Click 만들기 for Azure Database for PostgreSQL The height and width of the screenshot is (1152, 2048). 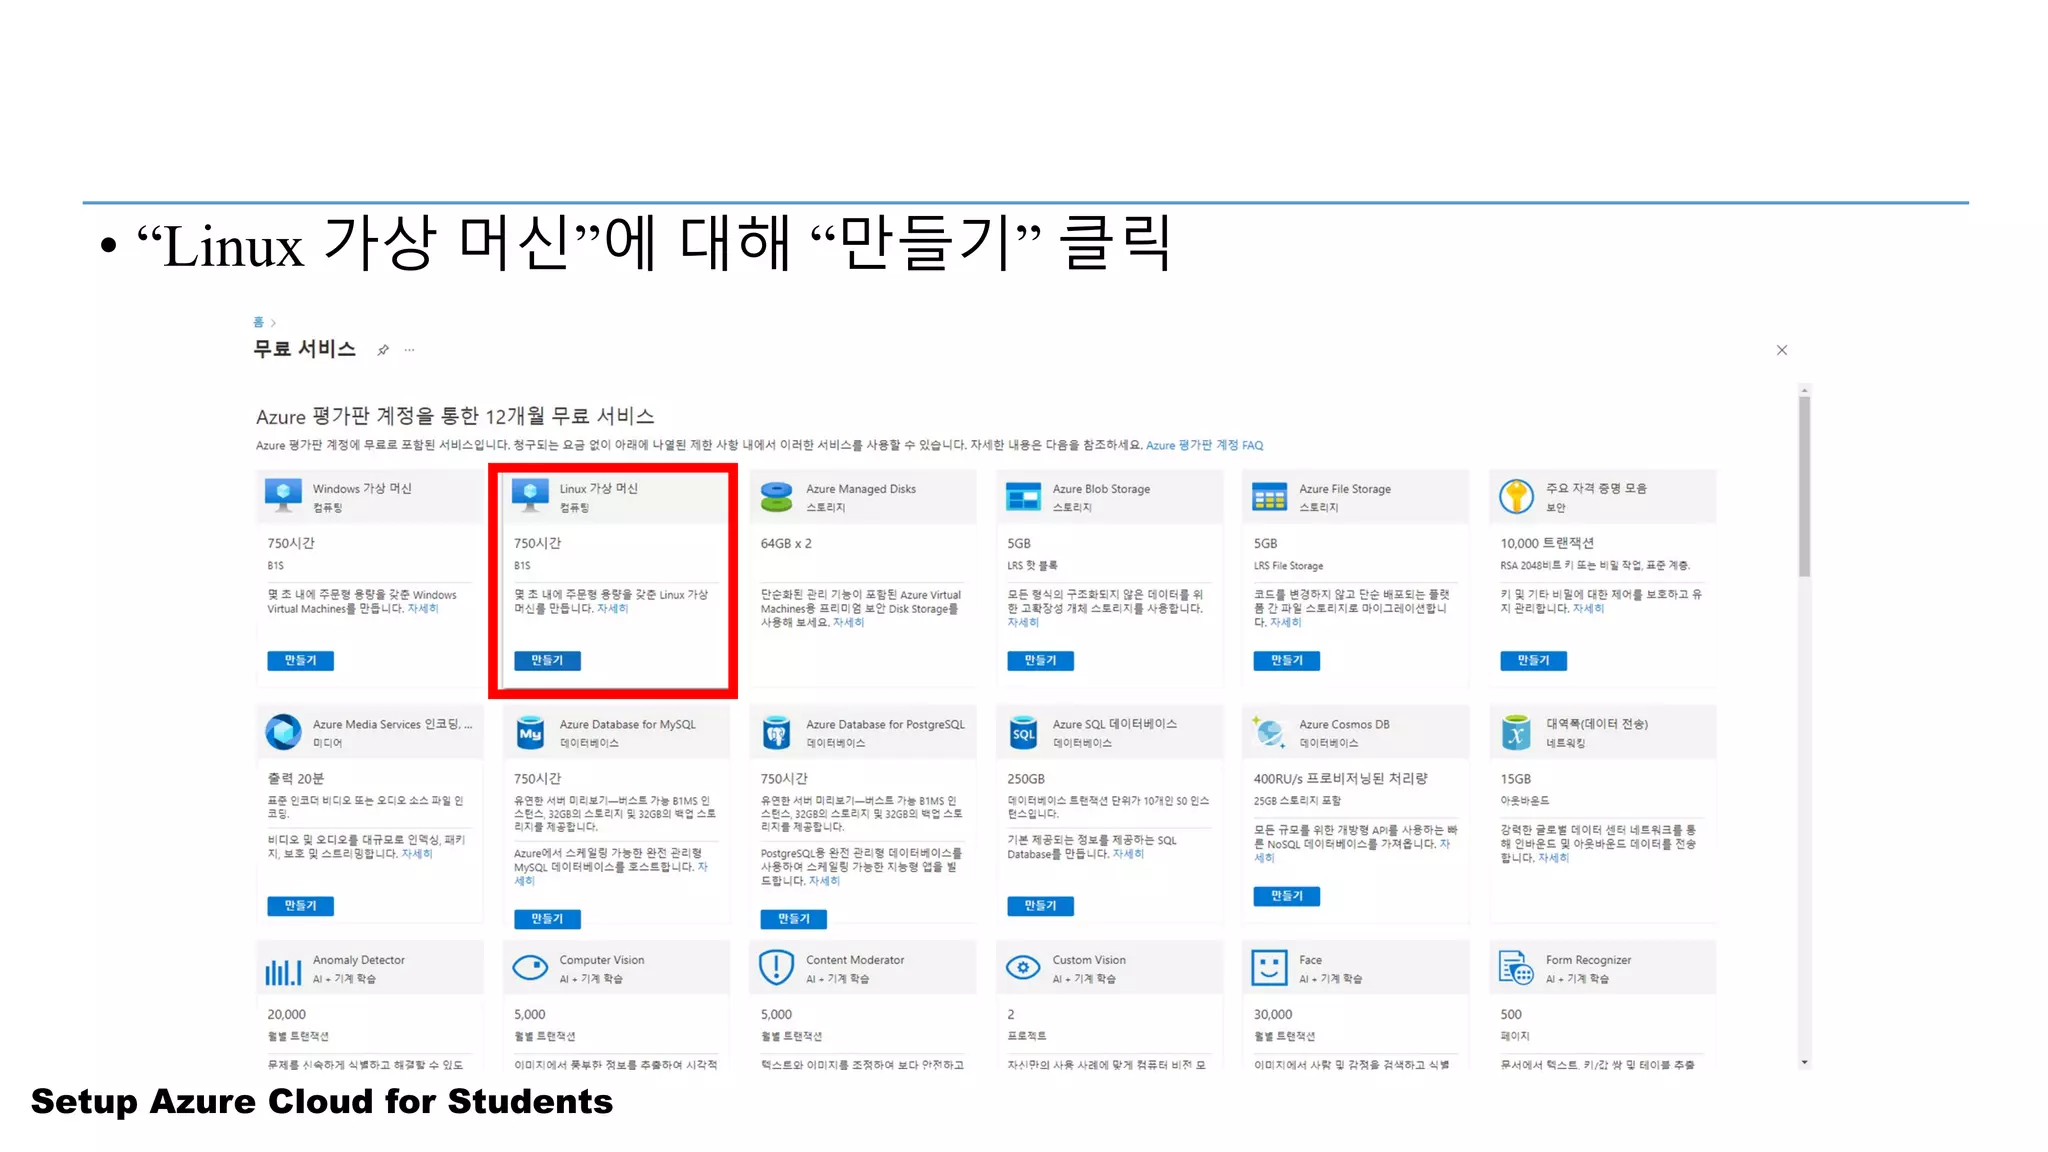tap(793, 918)
